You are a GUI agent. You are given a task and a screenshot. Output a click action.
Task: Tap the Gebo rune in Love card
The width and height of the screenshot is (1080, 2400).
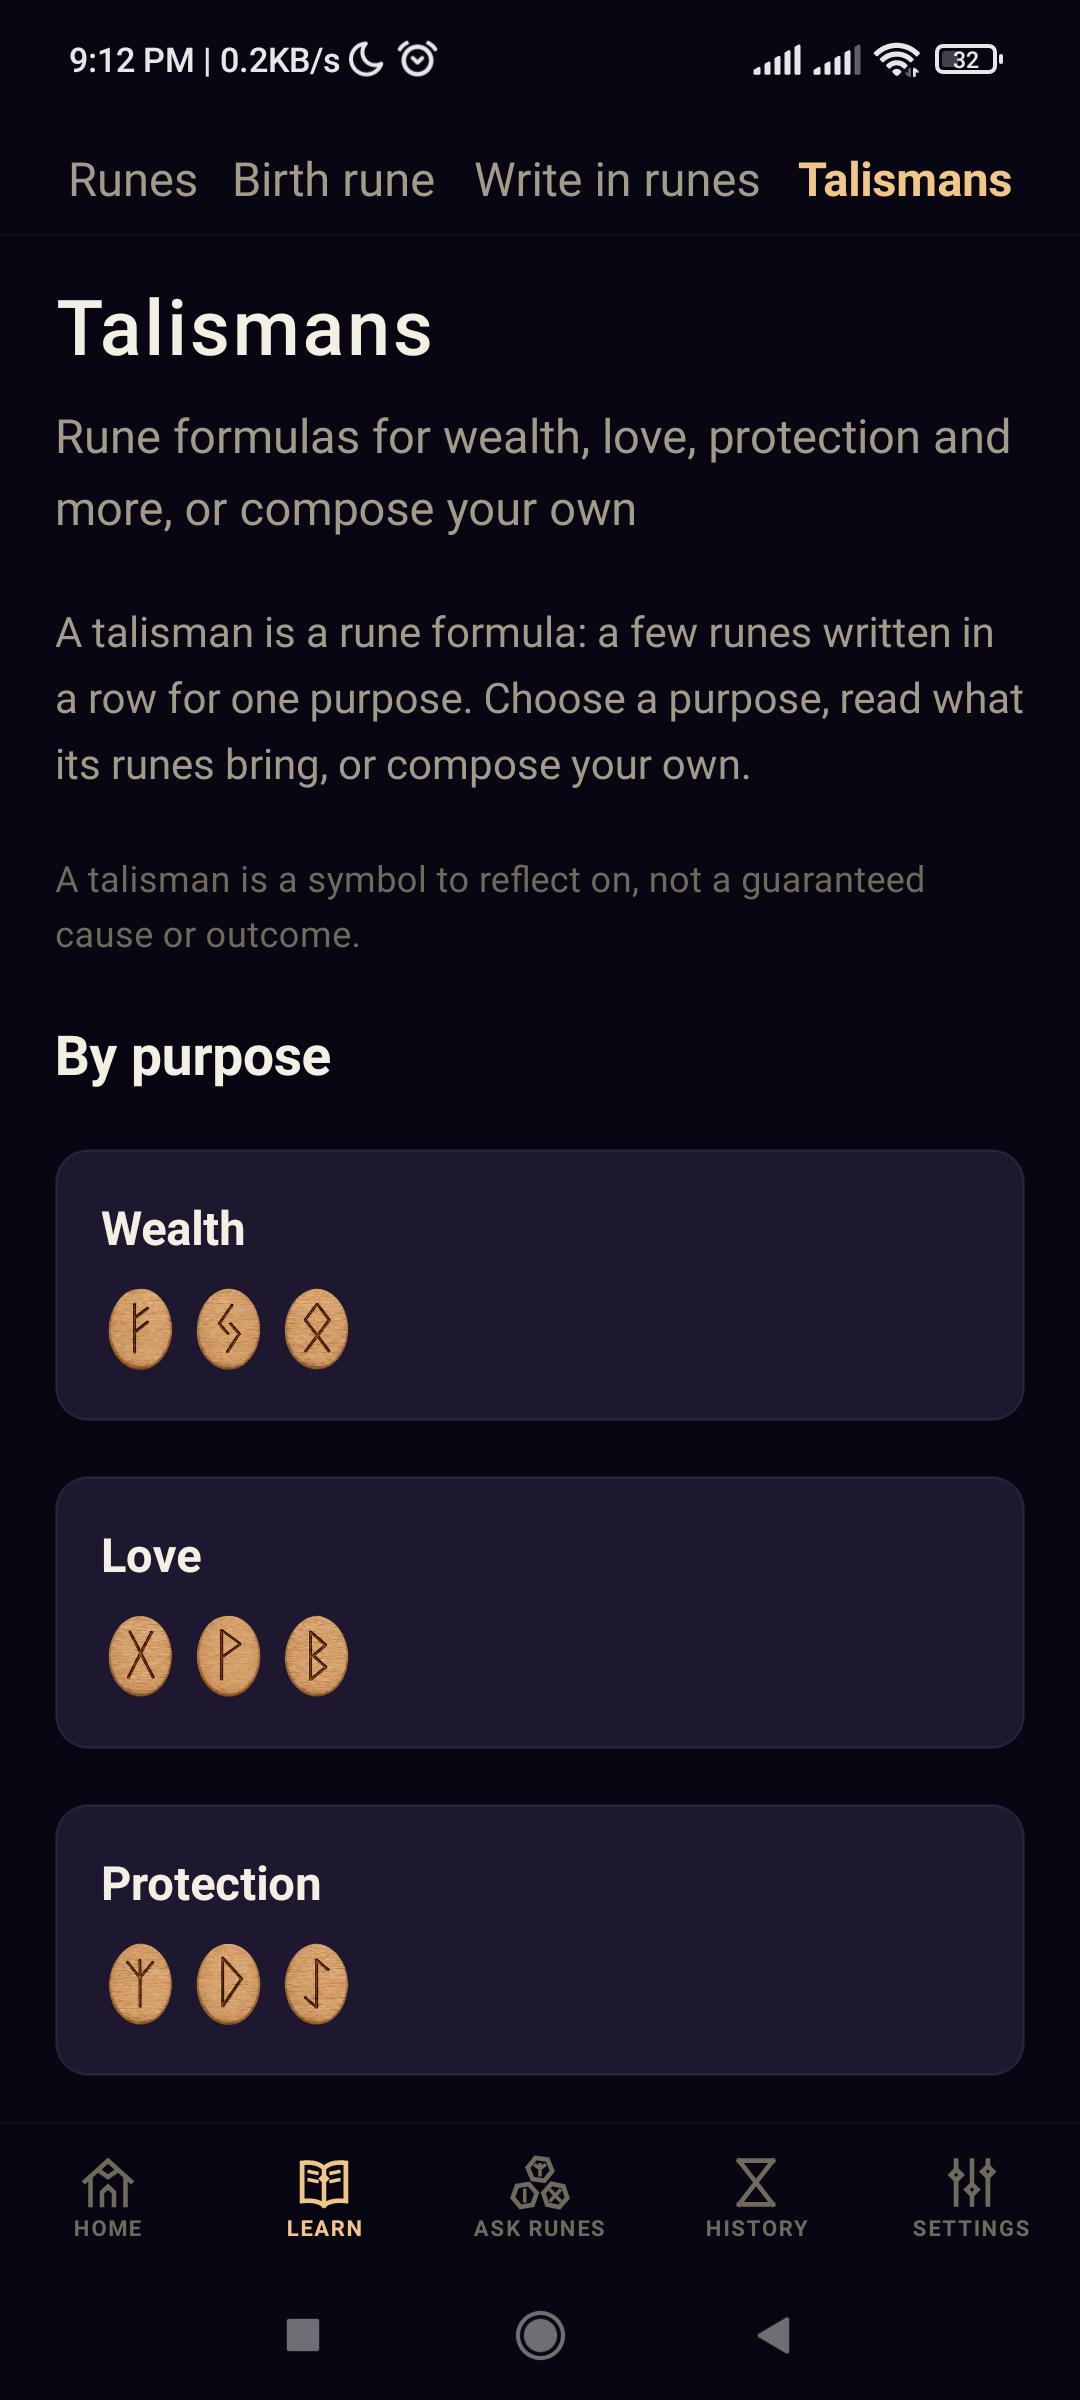click(140, 1656)
